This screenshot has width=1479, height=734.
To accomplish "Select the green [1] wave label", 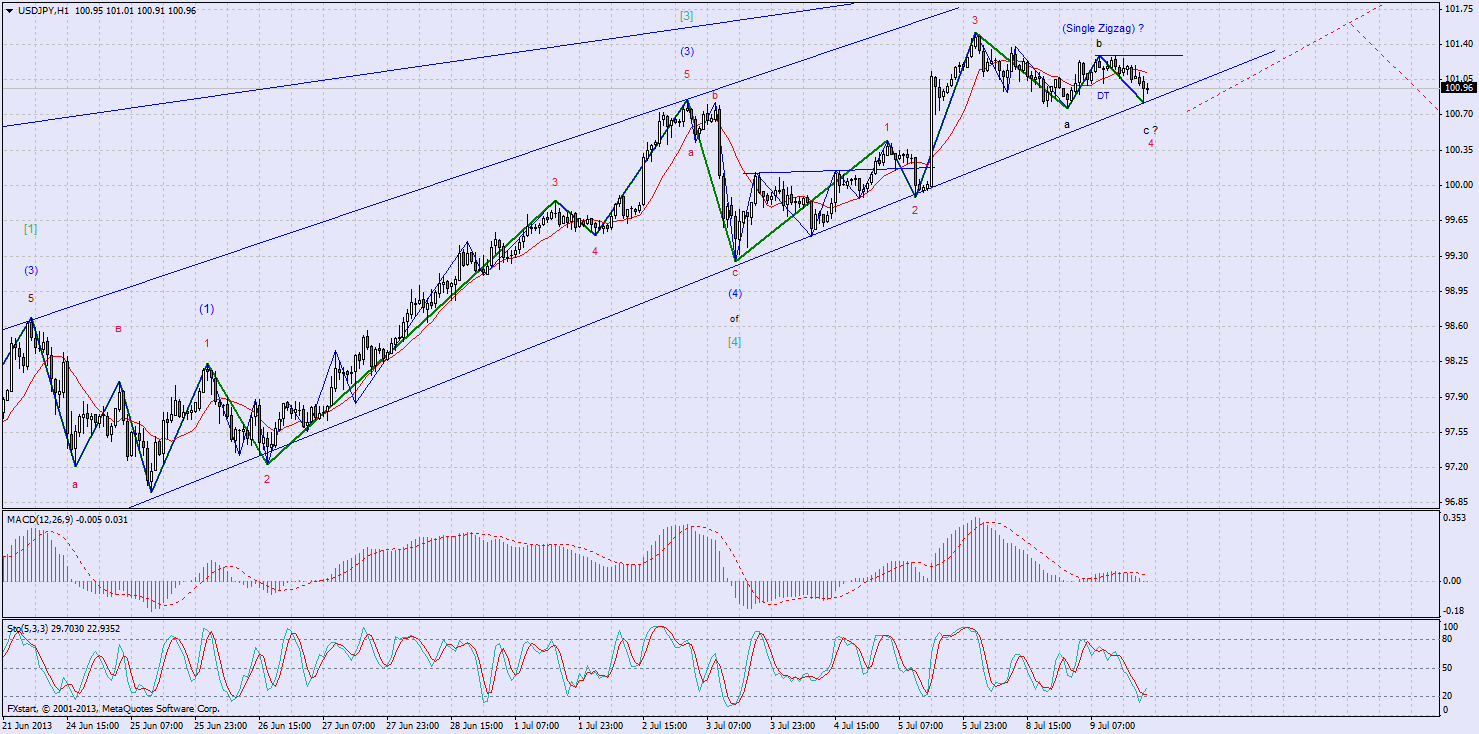I will 30,229.
